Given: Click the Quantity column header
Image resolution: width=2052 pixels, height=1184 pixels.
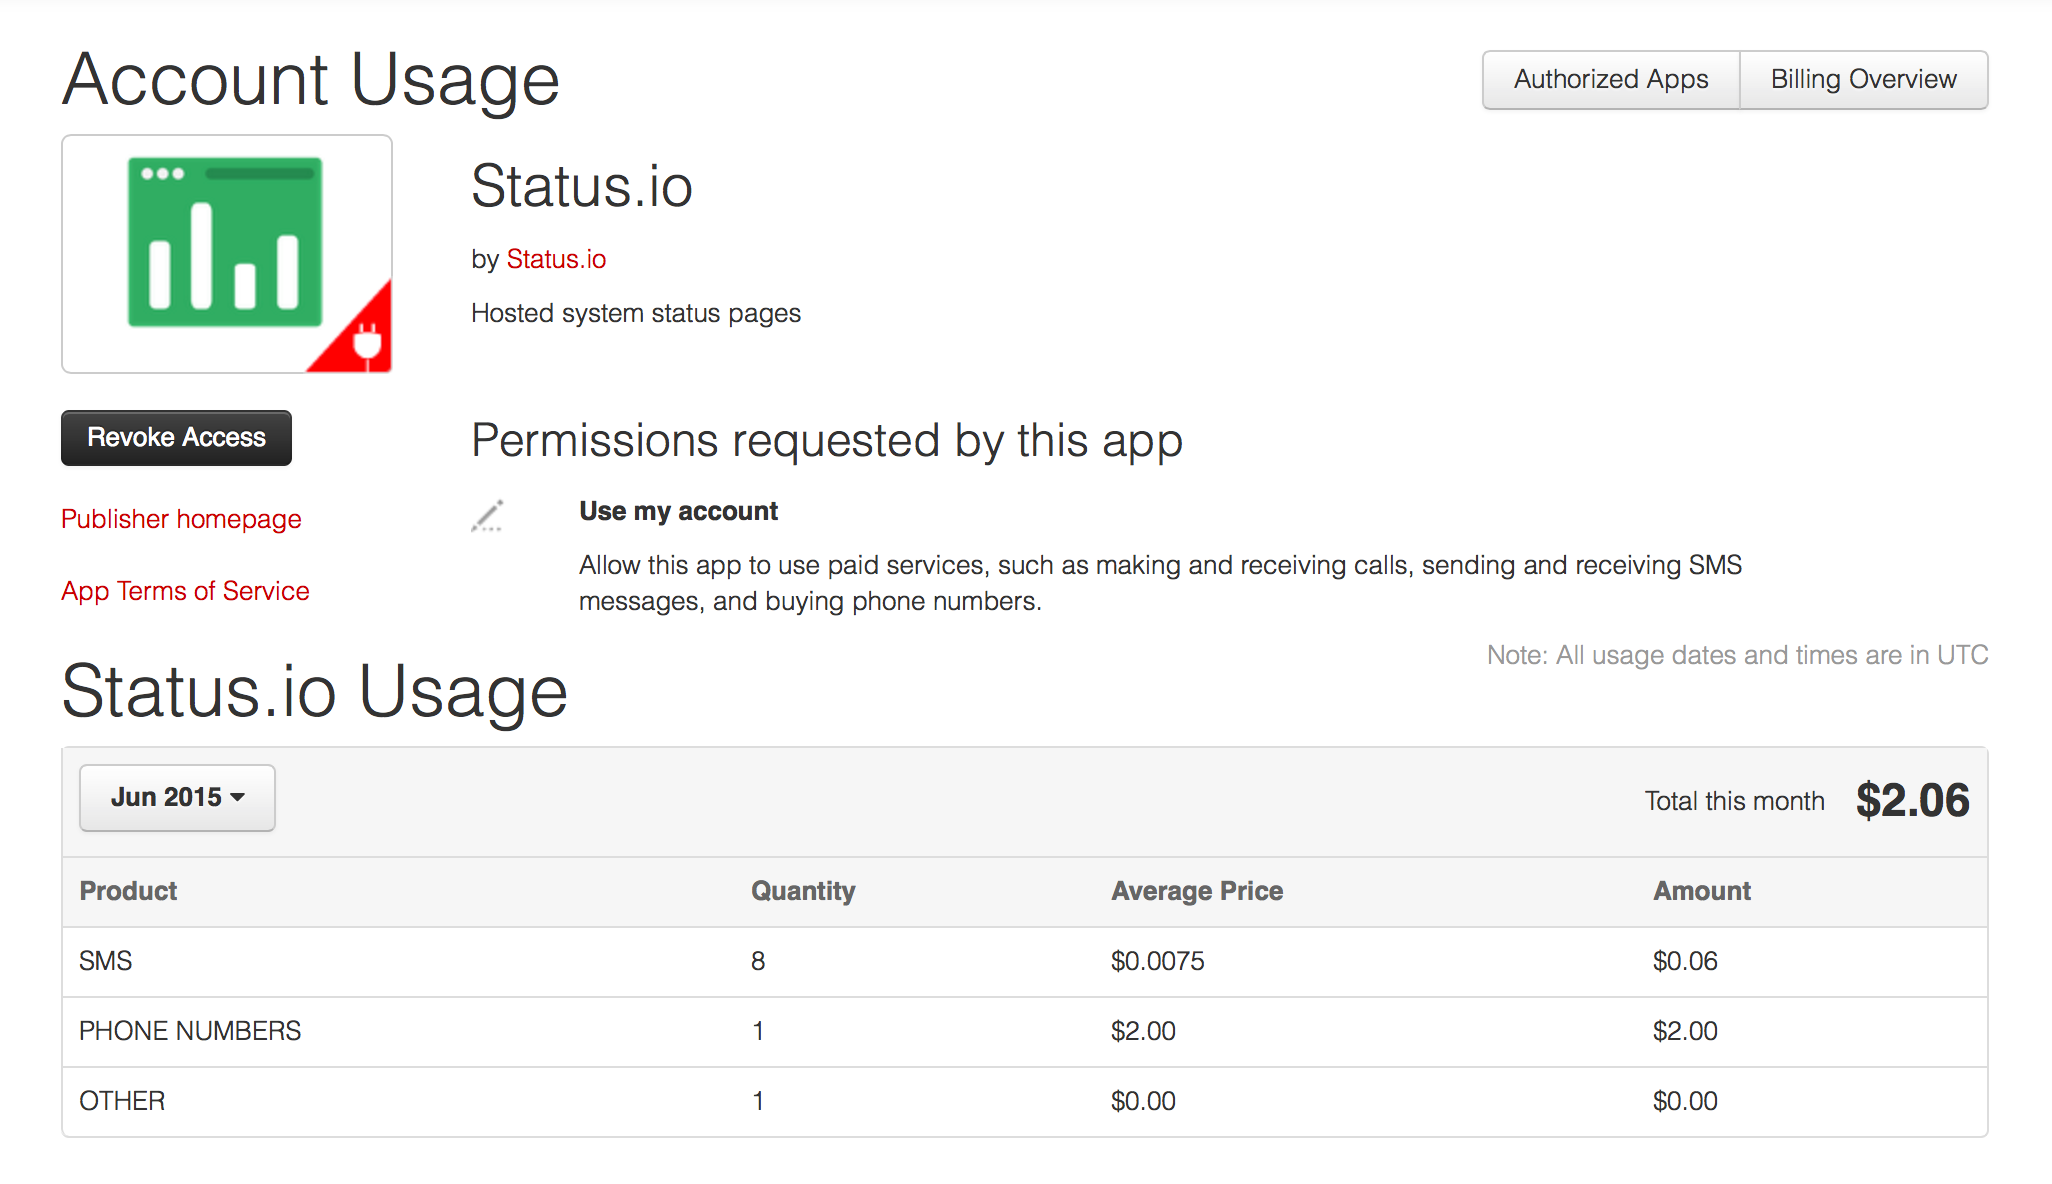Looking at the screenshot, I should (x=803, y=891).
